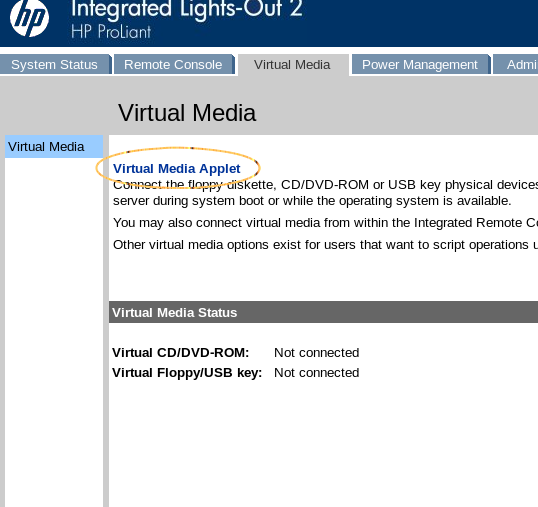
Task: Click the HP ProLiant subtitle text
Action: [x=111, y=32]
